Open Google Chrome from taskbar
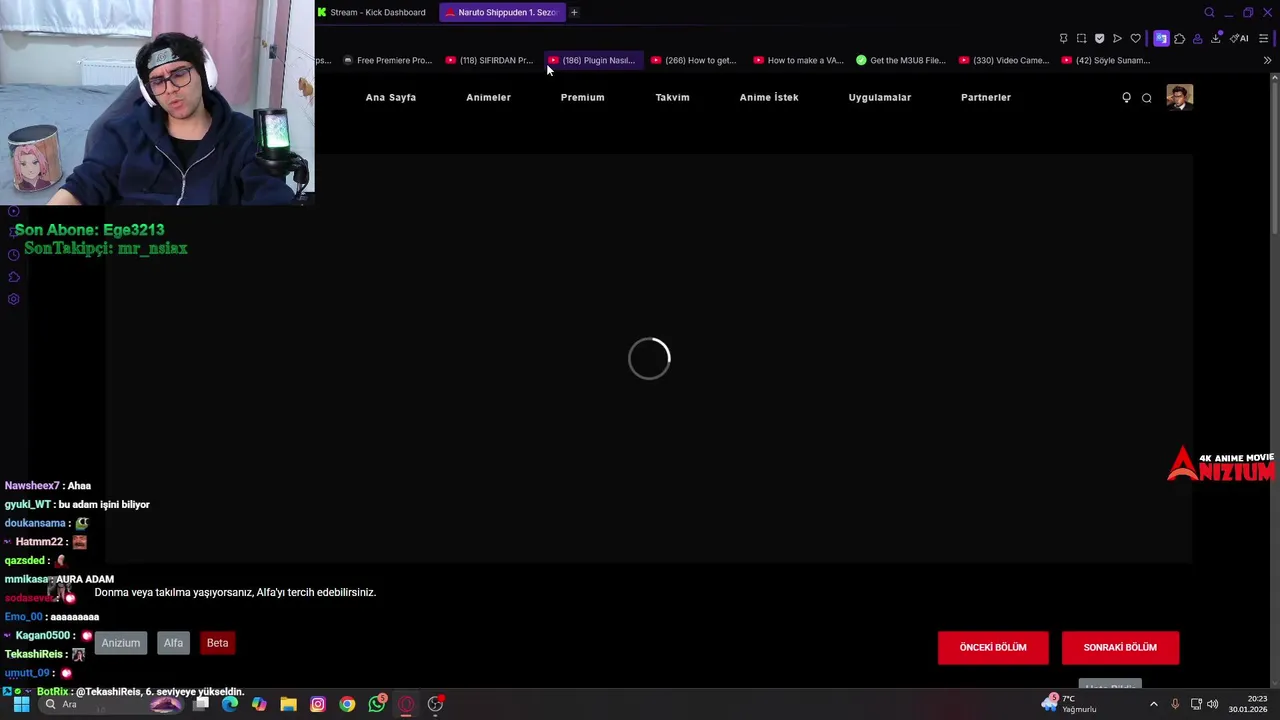 [x=347, y=704]
